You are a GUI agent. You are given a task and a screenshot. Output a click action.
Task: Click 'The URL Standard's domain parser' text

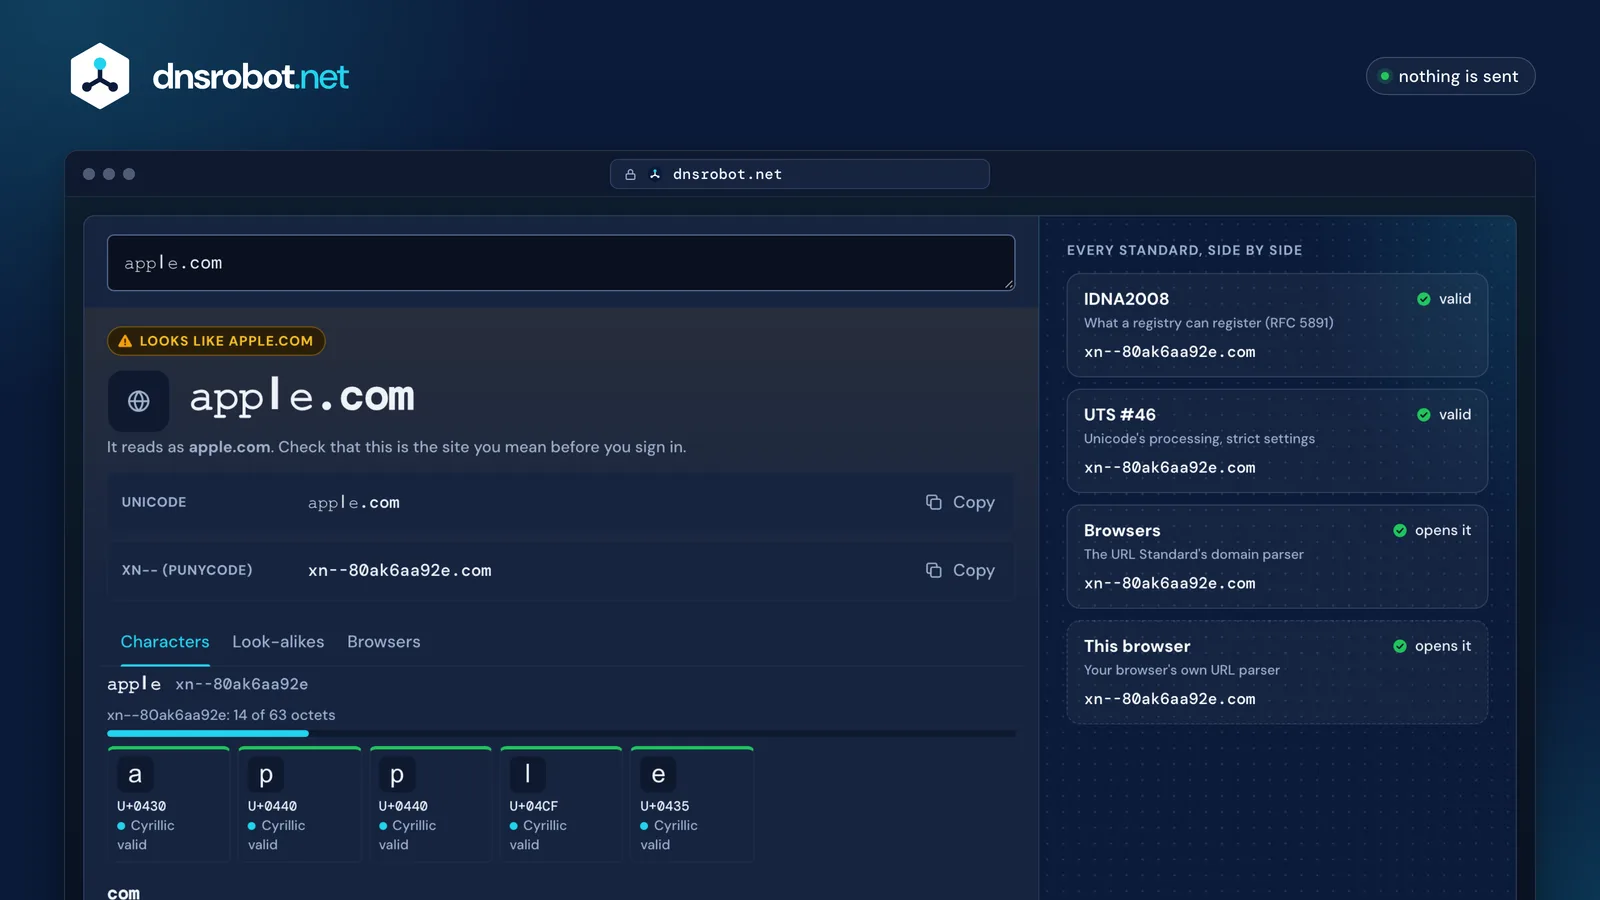point(1194,554)
